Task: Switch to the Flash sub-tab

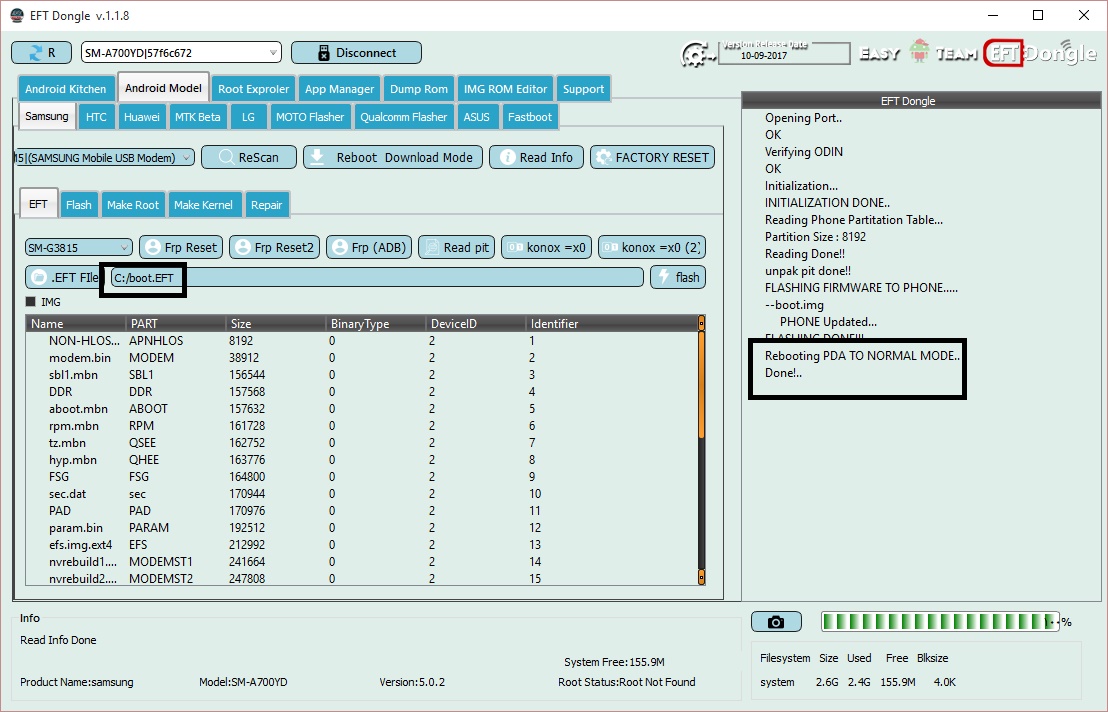Action: coord(78,205)
